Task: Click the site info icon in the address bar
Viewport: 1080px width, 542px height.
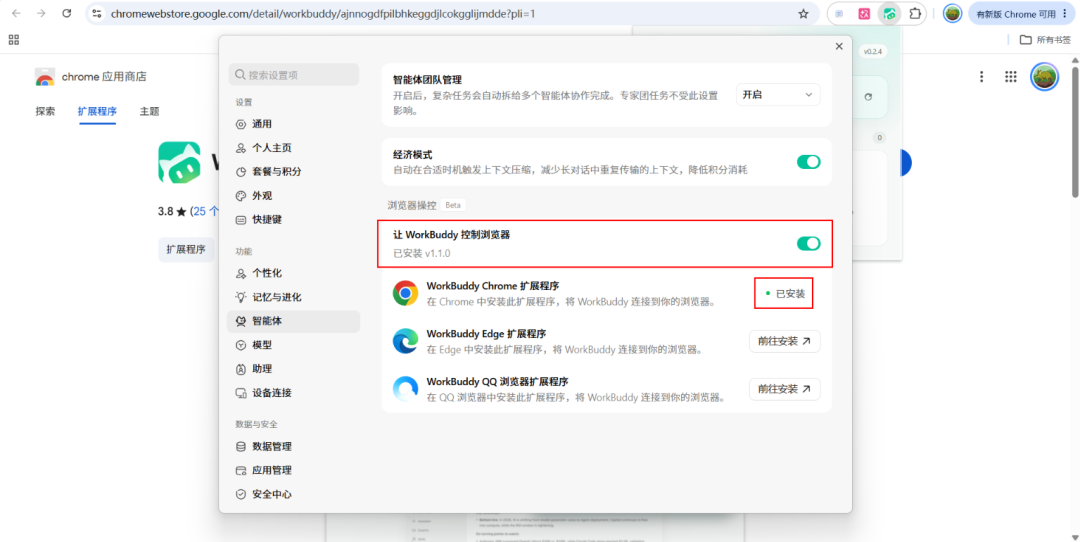Action: pos(97,14)
